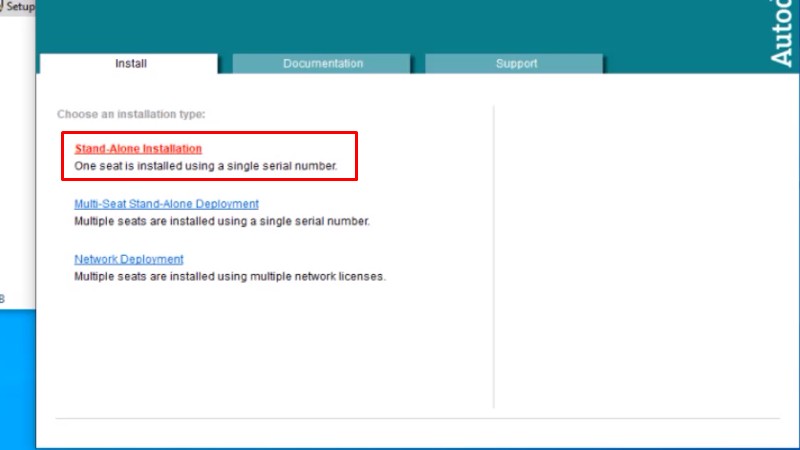This screenshot has height=450, width=800.
Task: Click the 'Choose an installation type' heading
Action: pos(131,115)
